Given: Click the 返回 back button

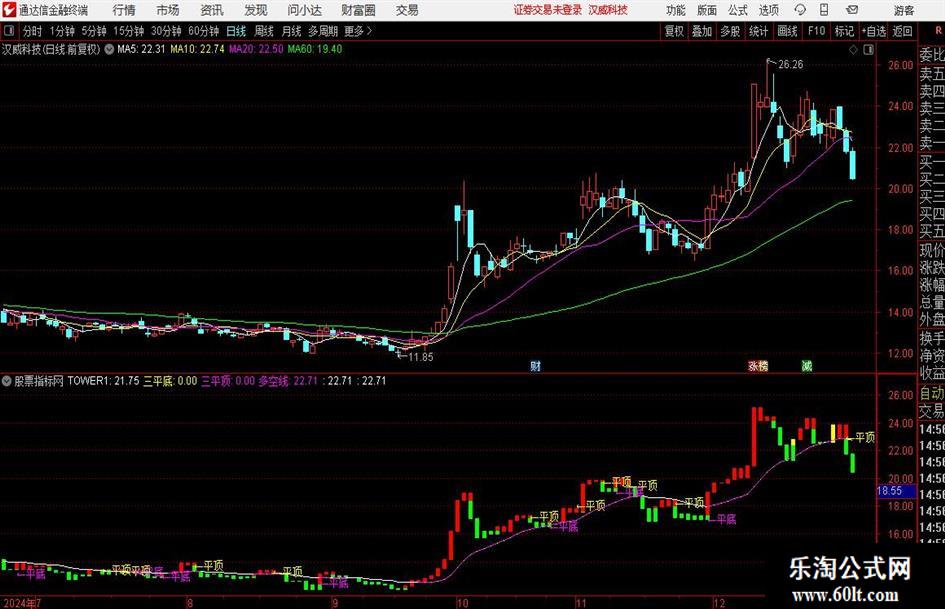Looking at the screenshot, I should tap(902, 31).
